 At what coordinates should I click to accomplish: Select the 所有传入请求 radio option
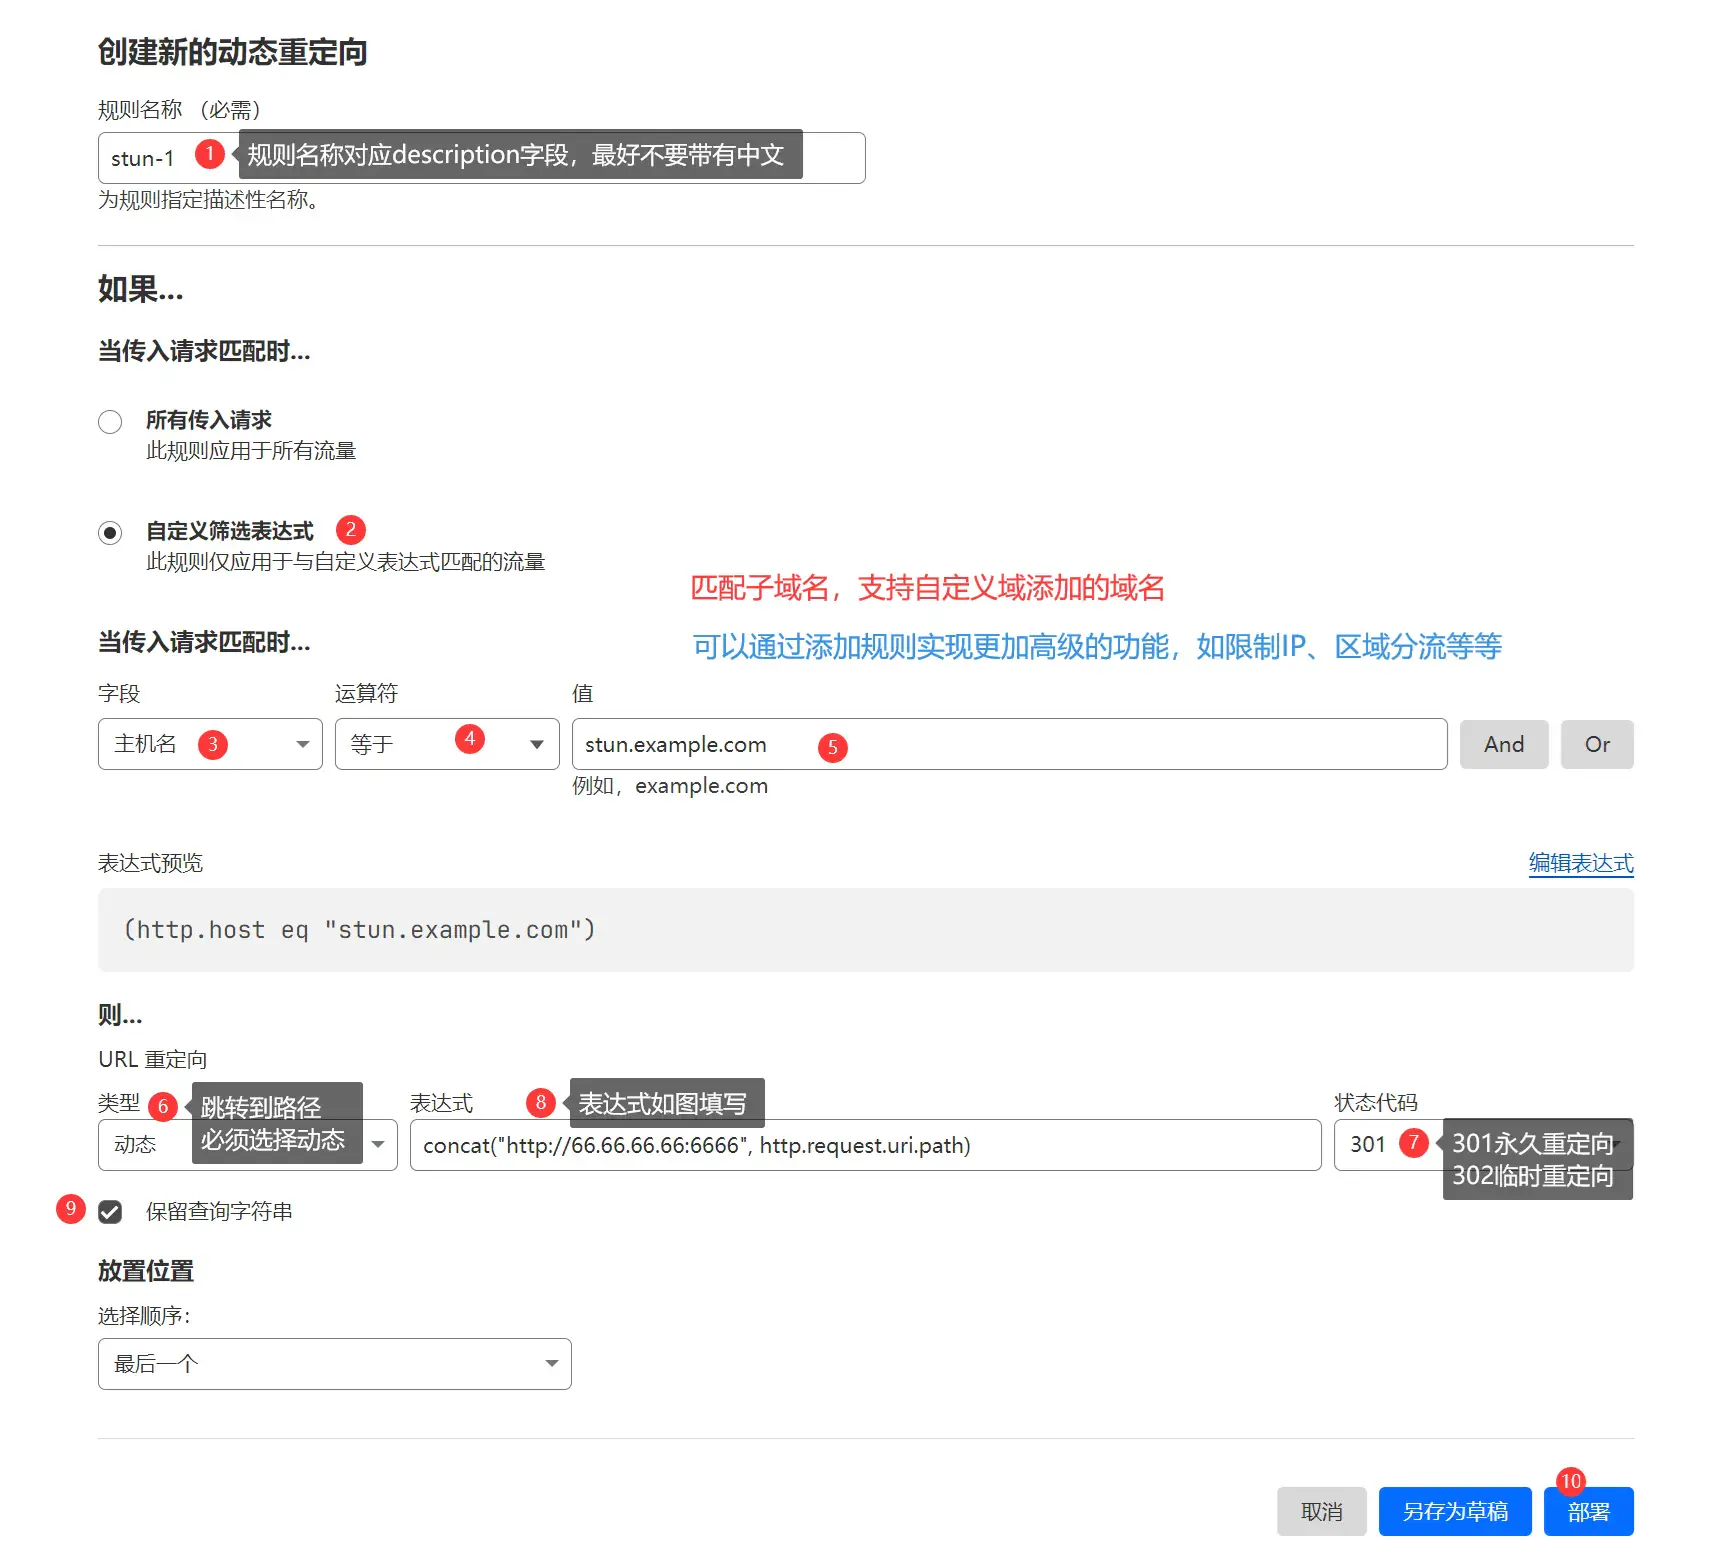pos(110,422)
